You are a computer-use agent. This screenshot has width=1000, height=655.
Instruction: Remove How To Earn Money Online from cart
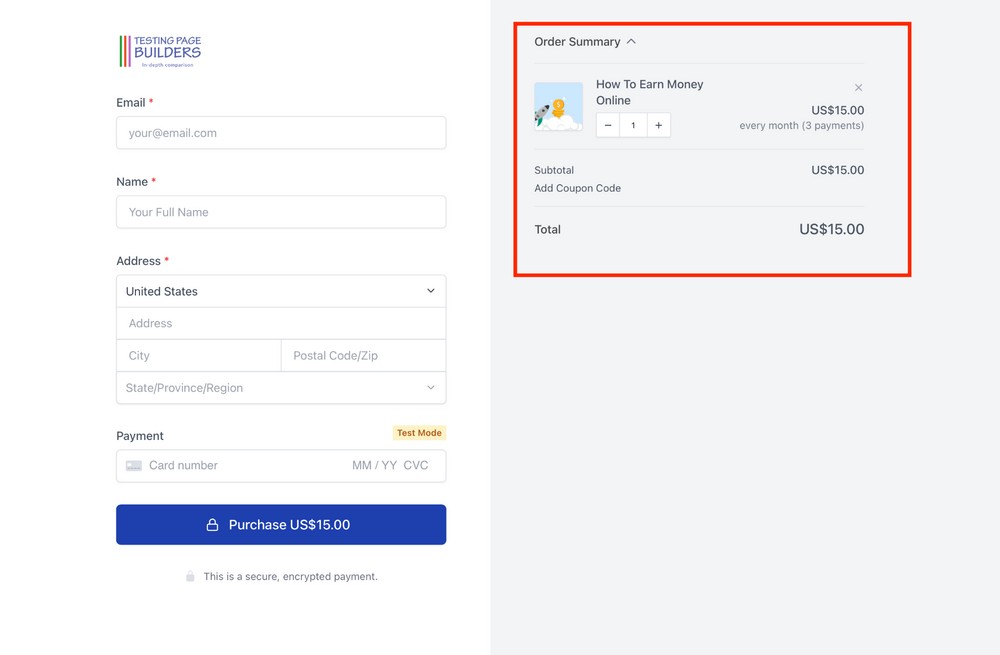coord(858,87)
